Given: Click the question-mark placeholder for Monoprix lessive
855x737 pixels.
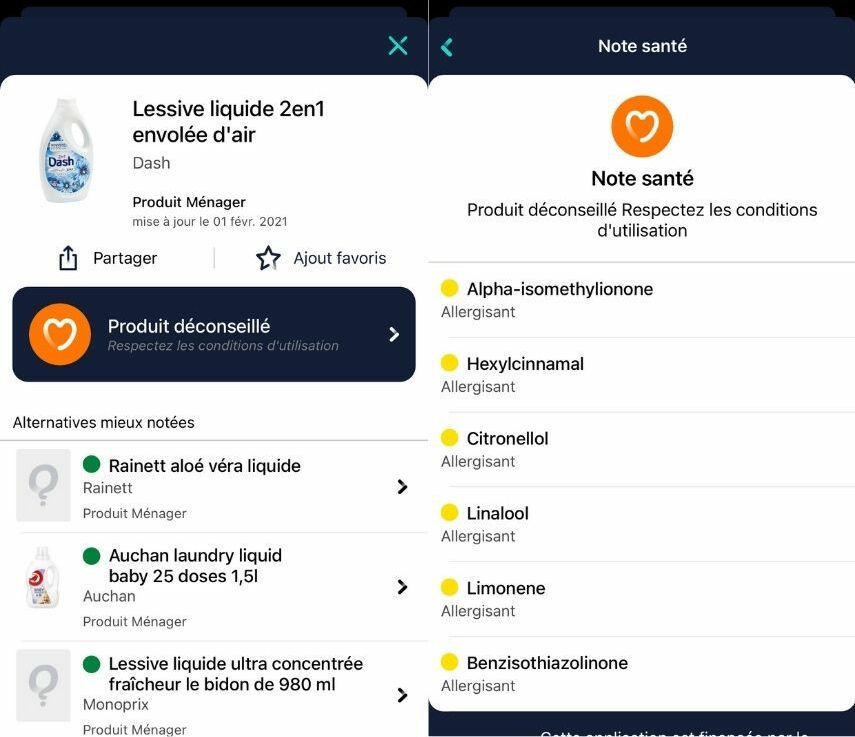Looking at the screenshot, I should (x=43, y=685).
